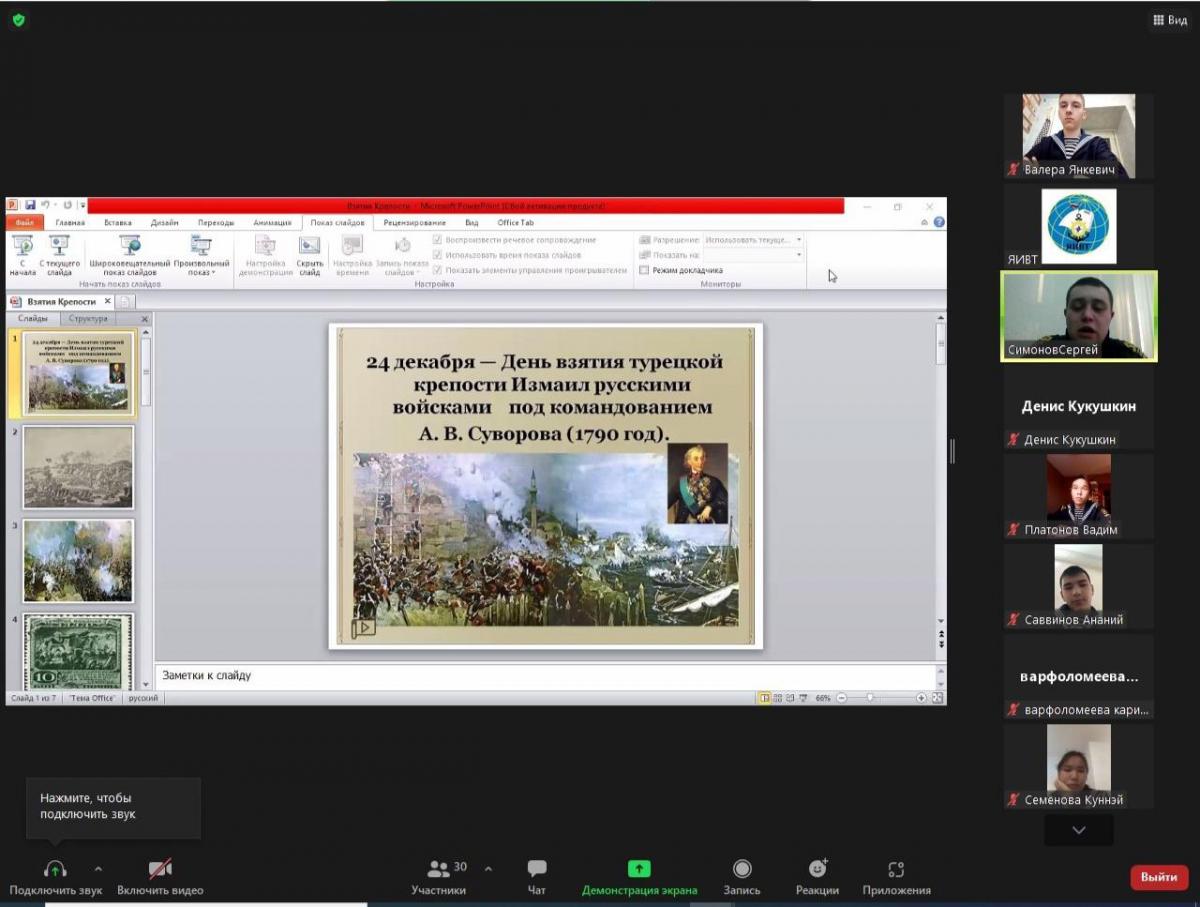Click Валера Янкевич video tile

click(1079, 136)
